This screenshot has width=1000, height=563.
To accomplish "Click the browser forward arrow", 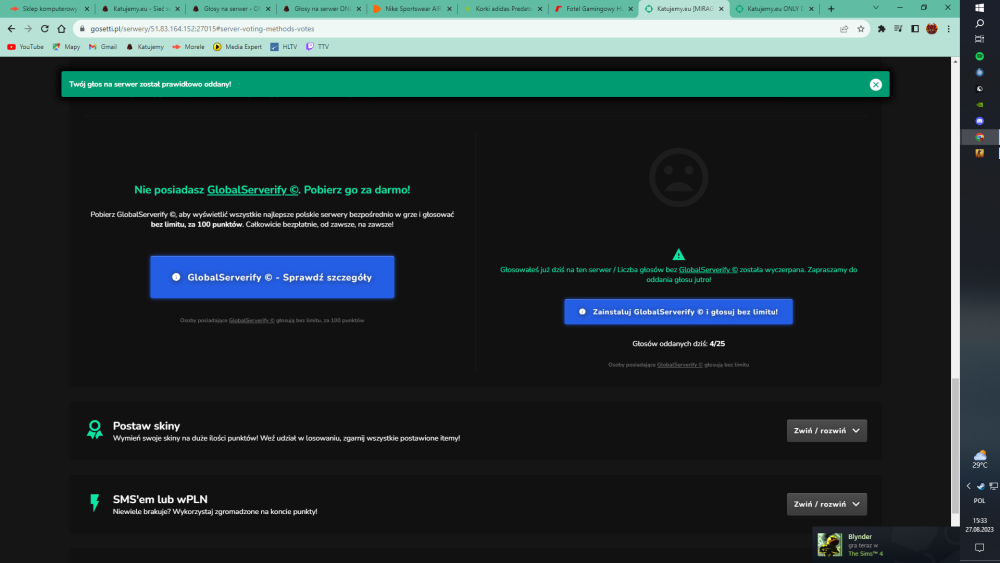I will pyautogui.click(x=28, y=29).
